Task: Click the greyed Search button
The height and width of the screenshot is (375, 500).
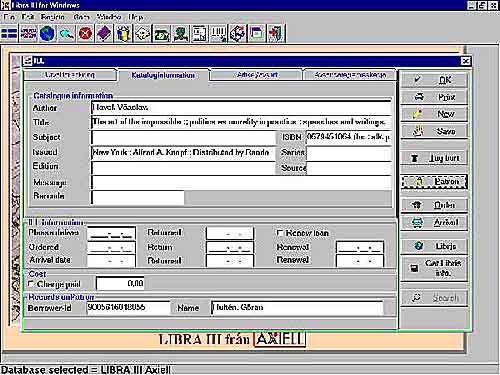Action: 434,297
